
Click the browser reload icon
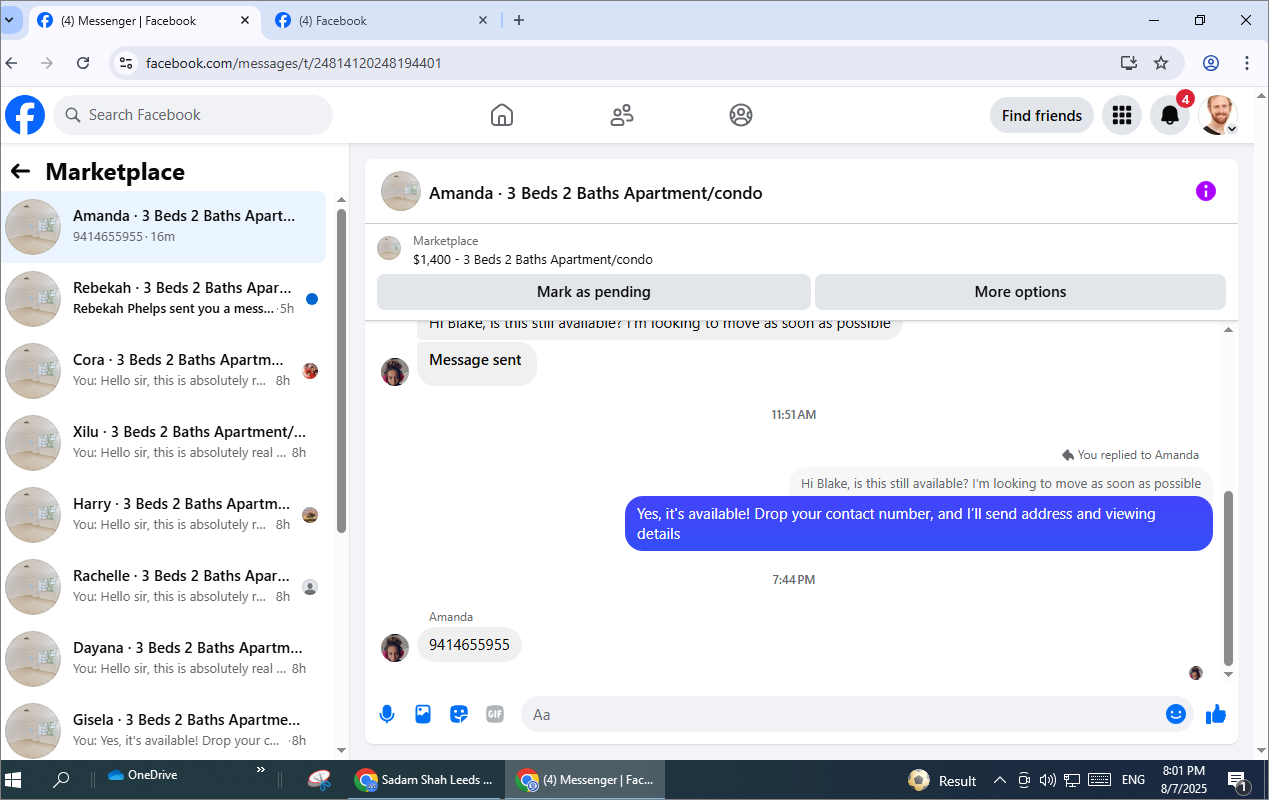83,63
